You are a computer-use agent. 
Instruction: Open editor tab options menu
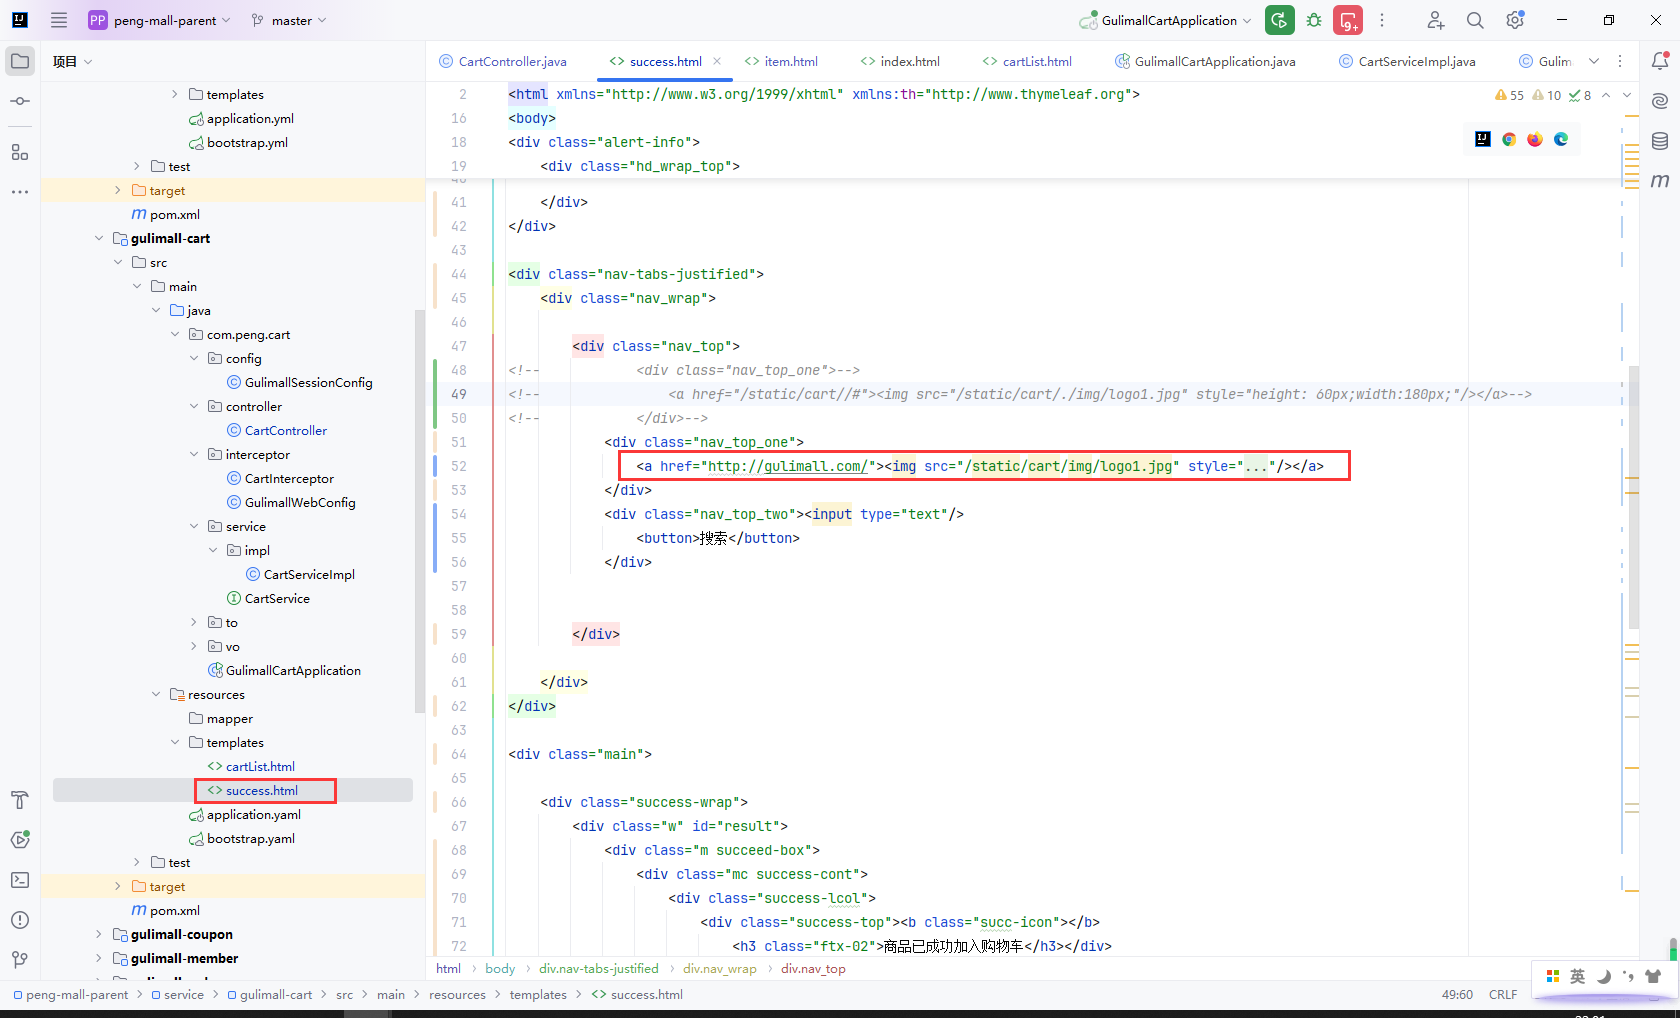[1620, 61]
